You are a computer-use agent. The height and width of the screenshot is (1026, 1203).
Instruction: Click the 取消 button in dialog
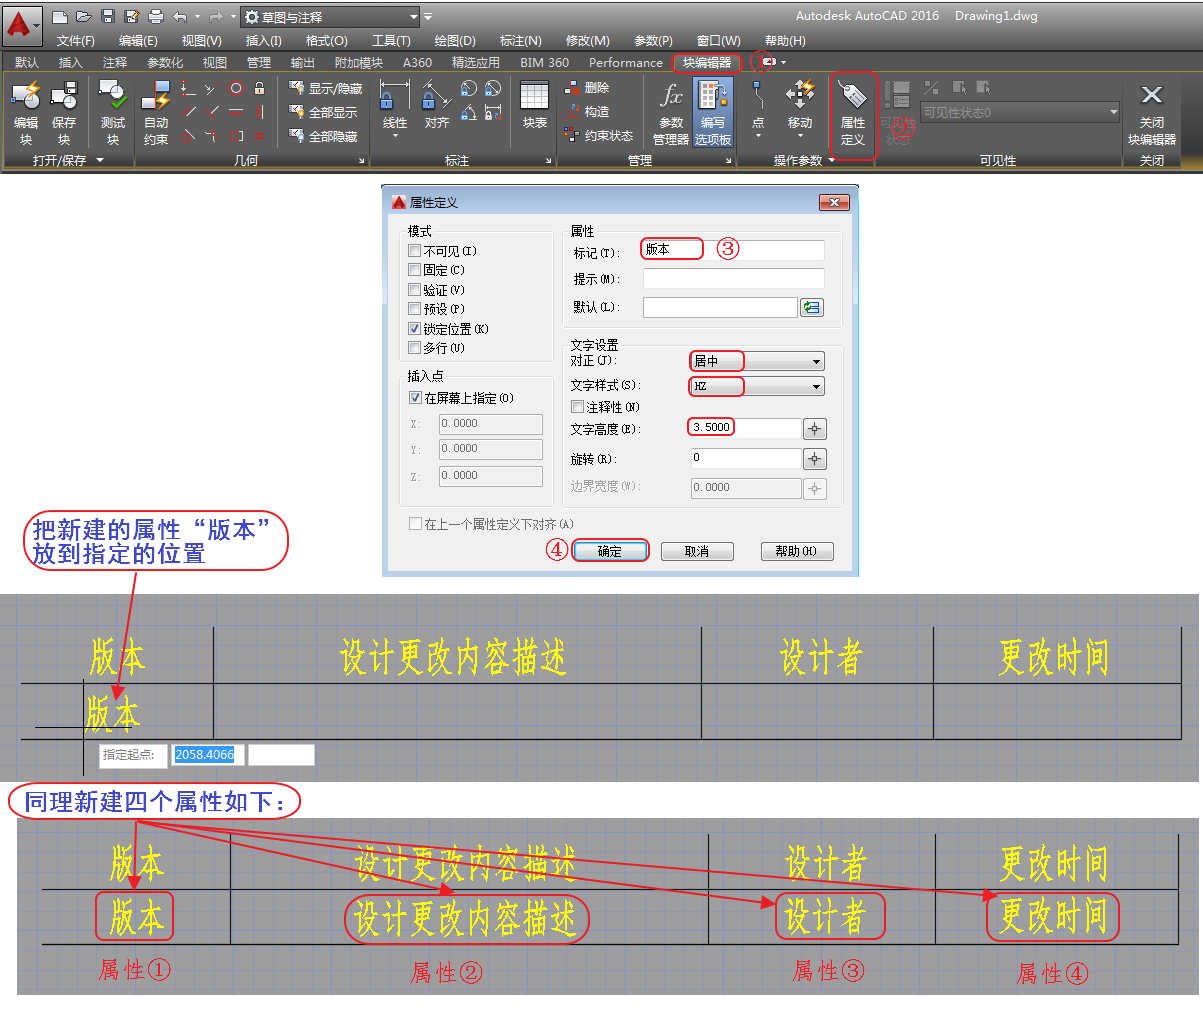(x=697, y=551)
